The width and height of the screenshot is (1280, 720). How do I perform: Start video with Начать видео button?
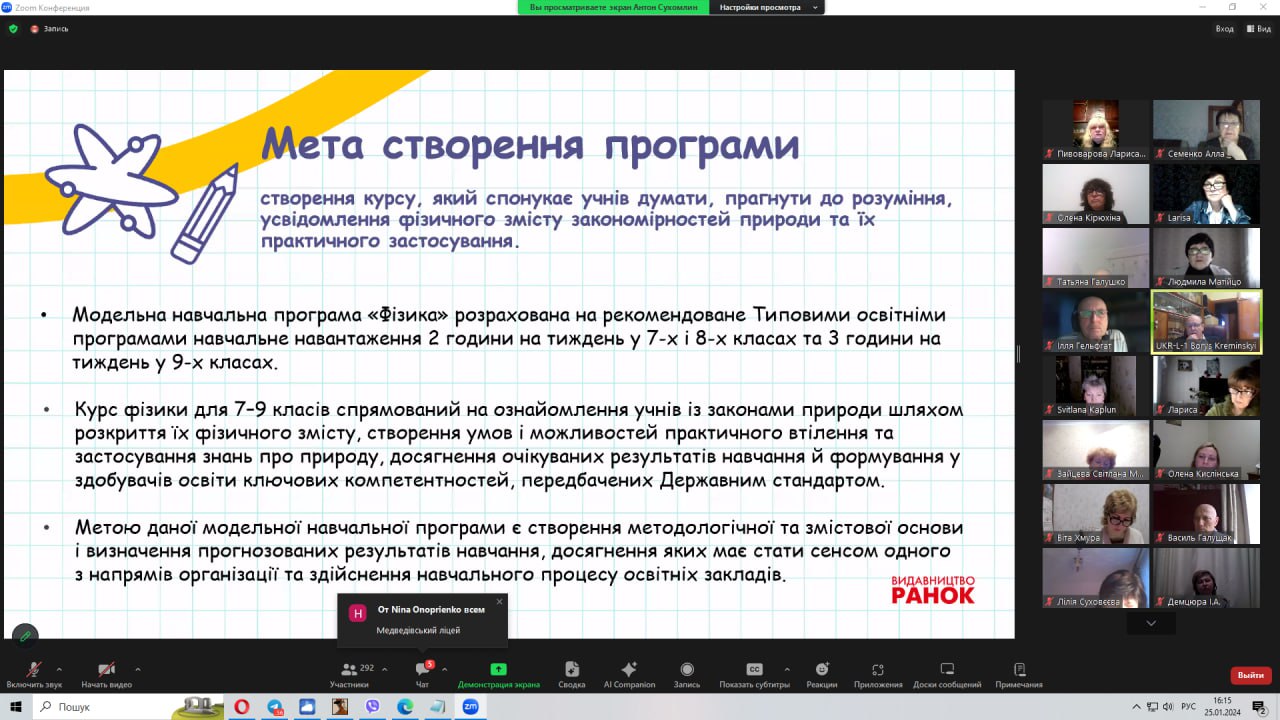[x=106, y=670]
